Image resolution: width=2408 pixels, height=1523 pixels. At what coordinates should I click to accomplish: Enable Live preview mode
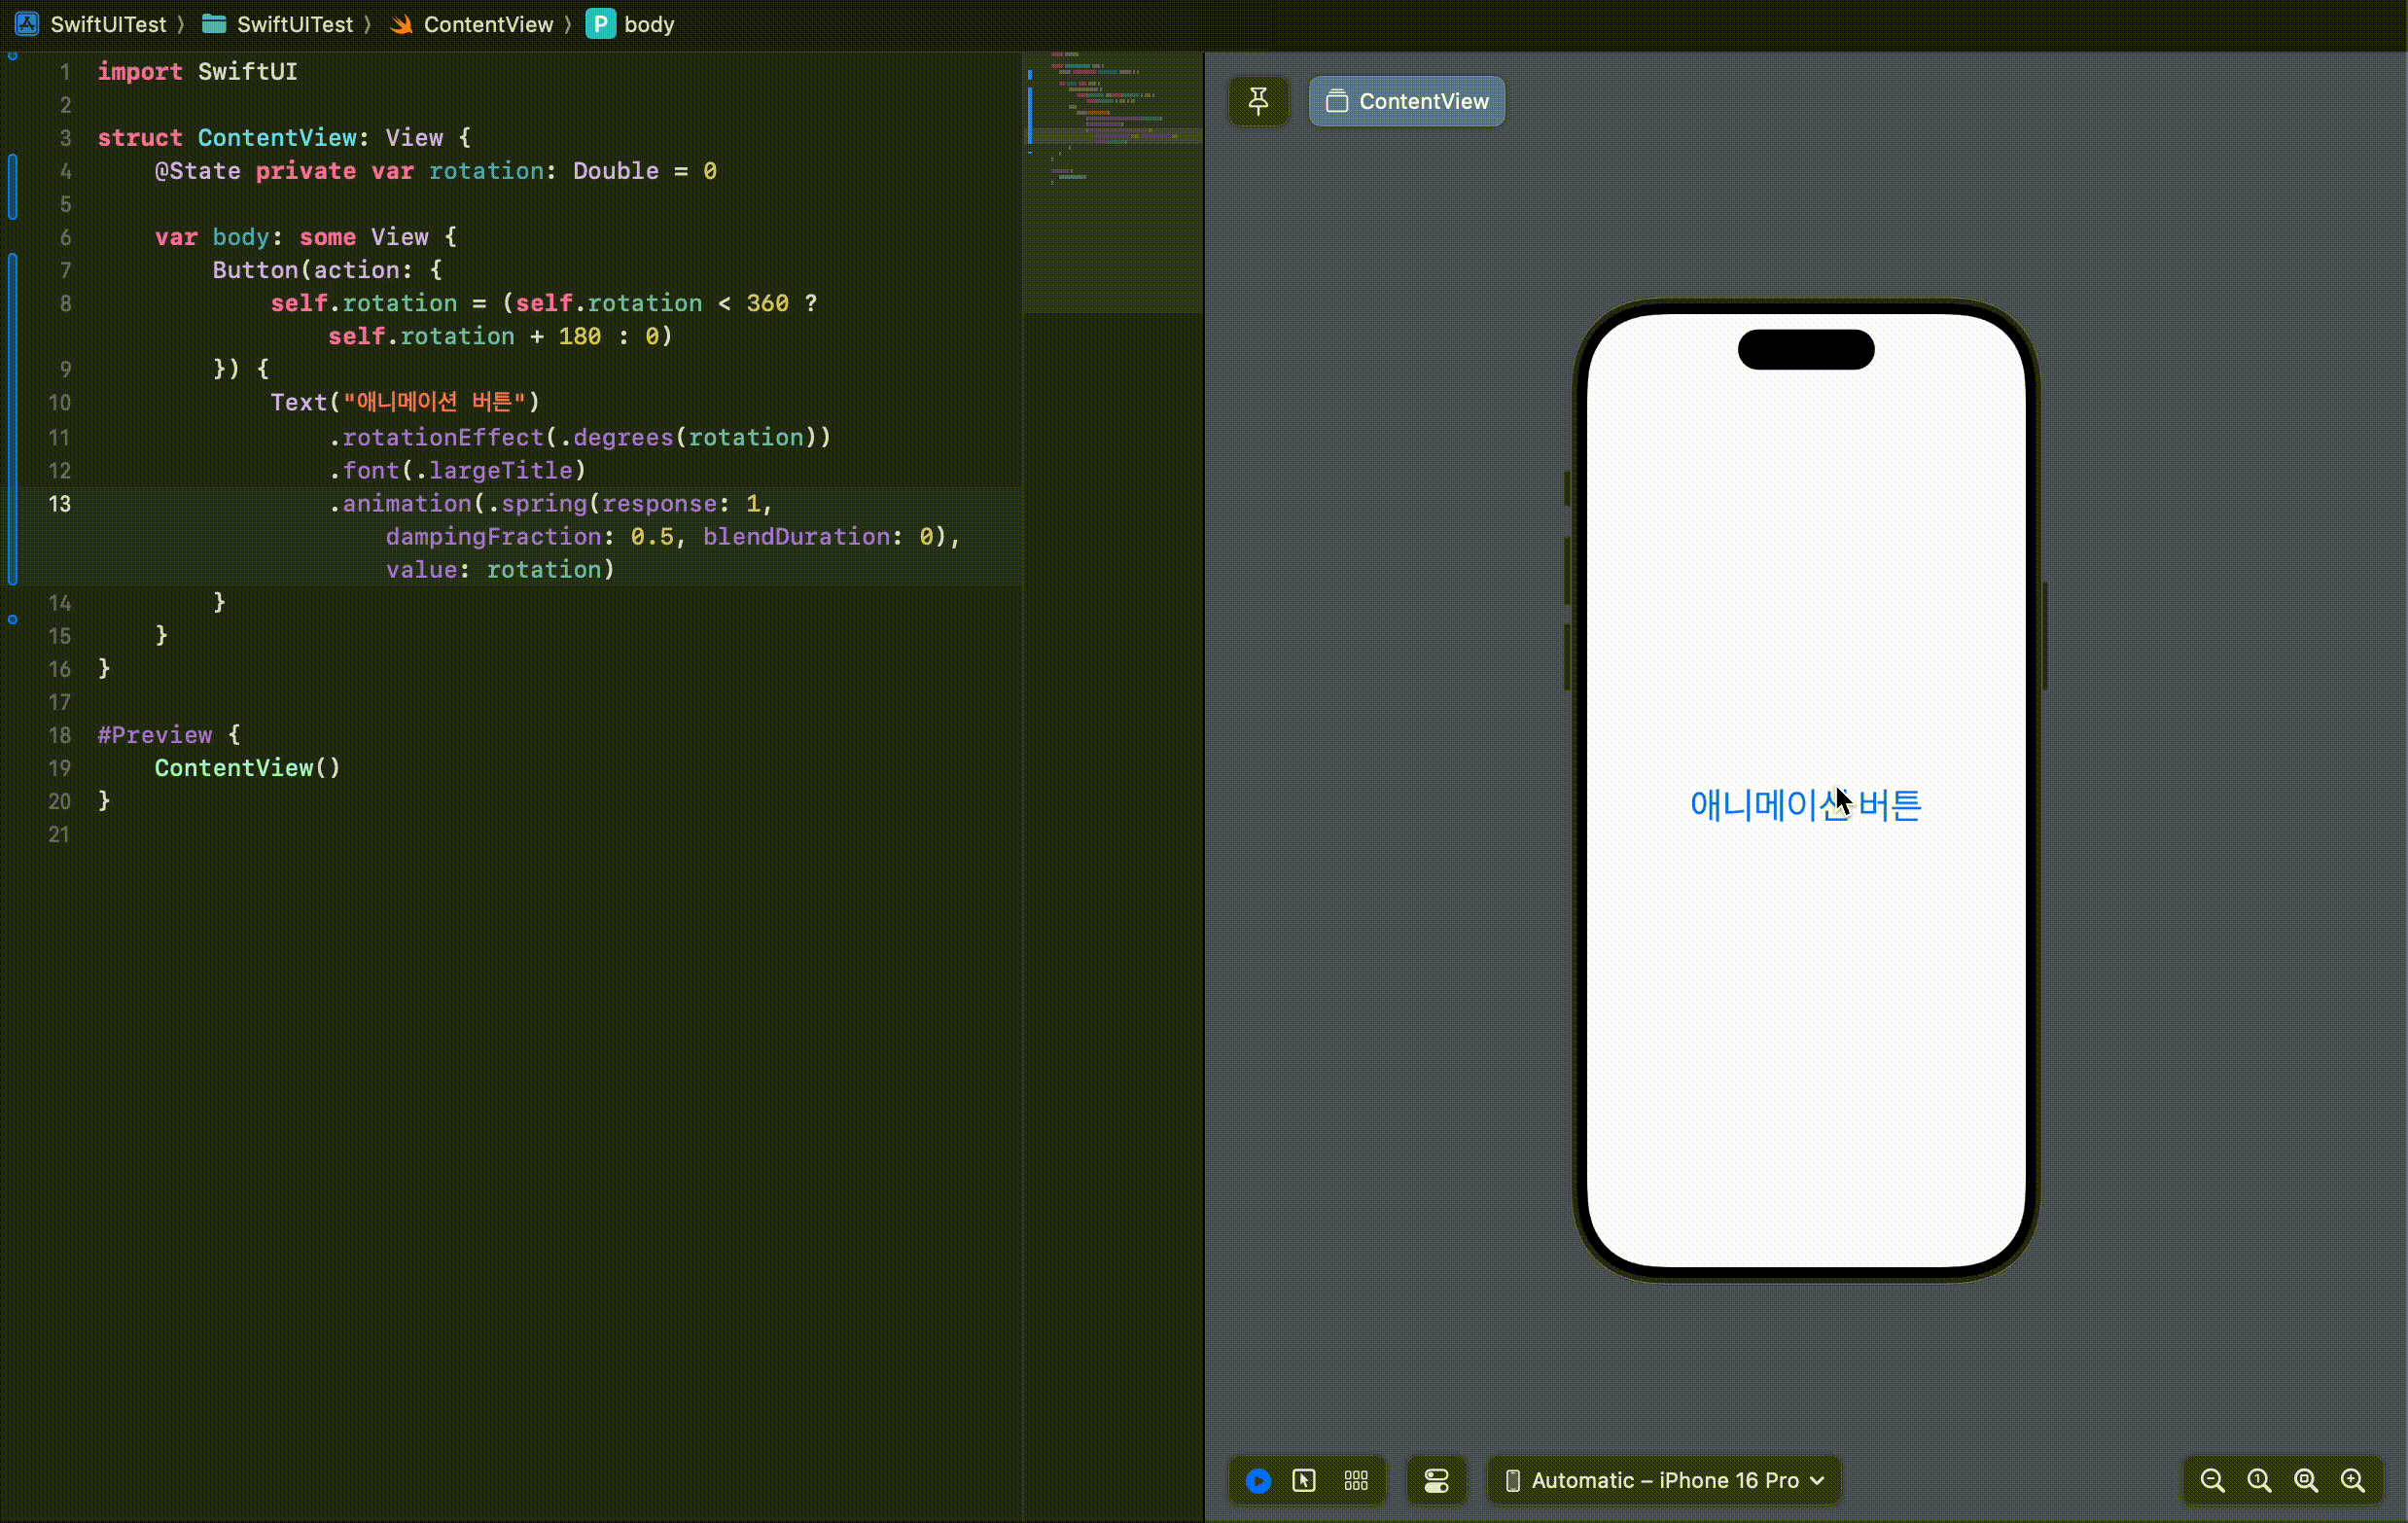click(1258, 1481)
